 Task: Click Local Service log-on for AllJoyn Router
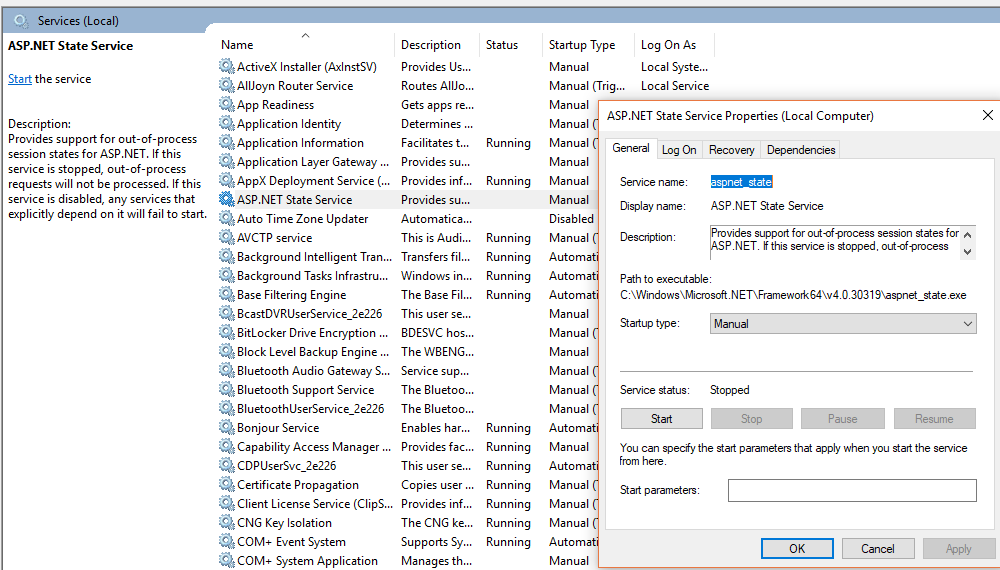675,86
